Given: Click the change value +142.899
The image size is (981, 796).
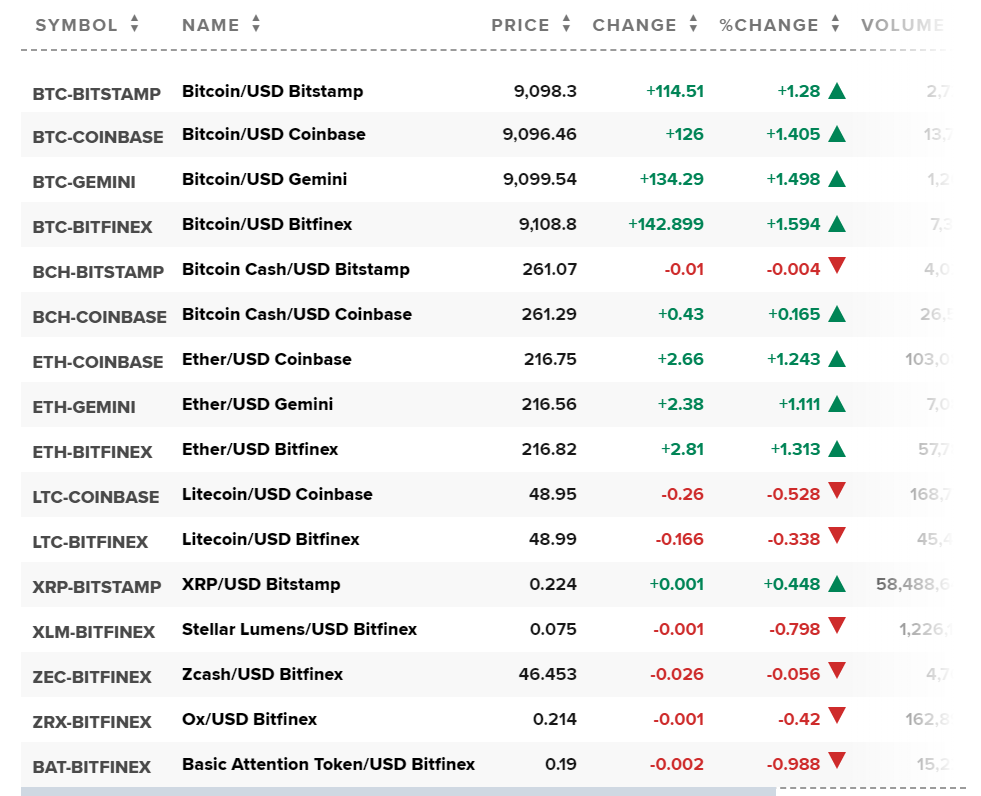Looking at the screenshot, I should [666, 224].
